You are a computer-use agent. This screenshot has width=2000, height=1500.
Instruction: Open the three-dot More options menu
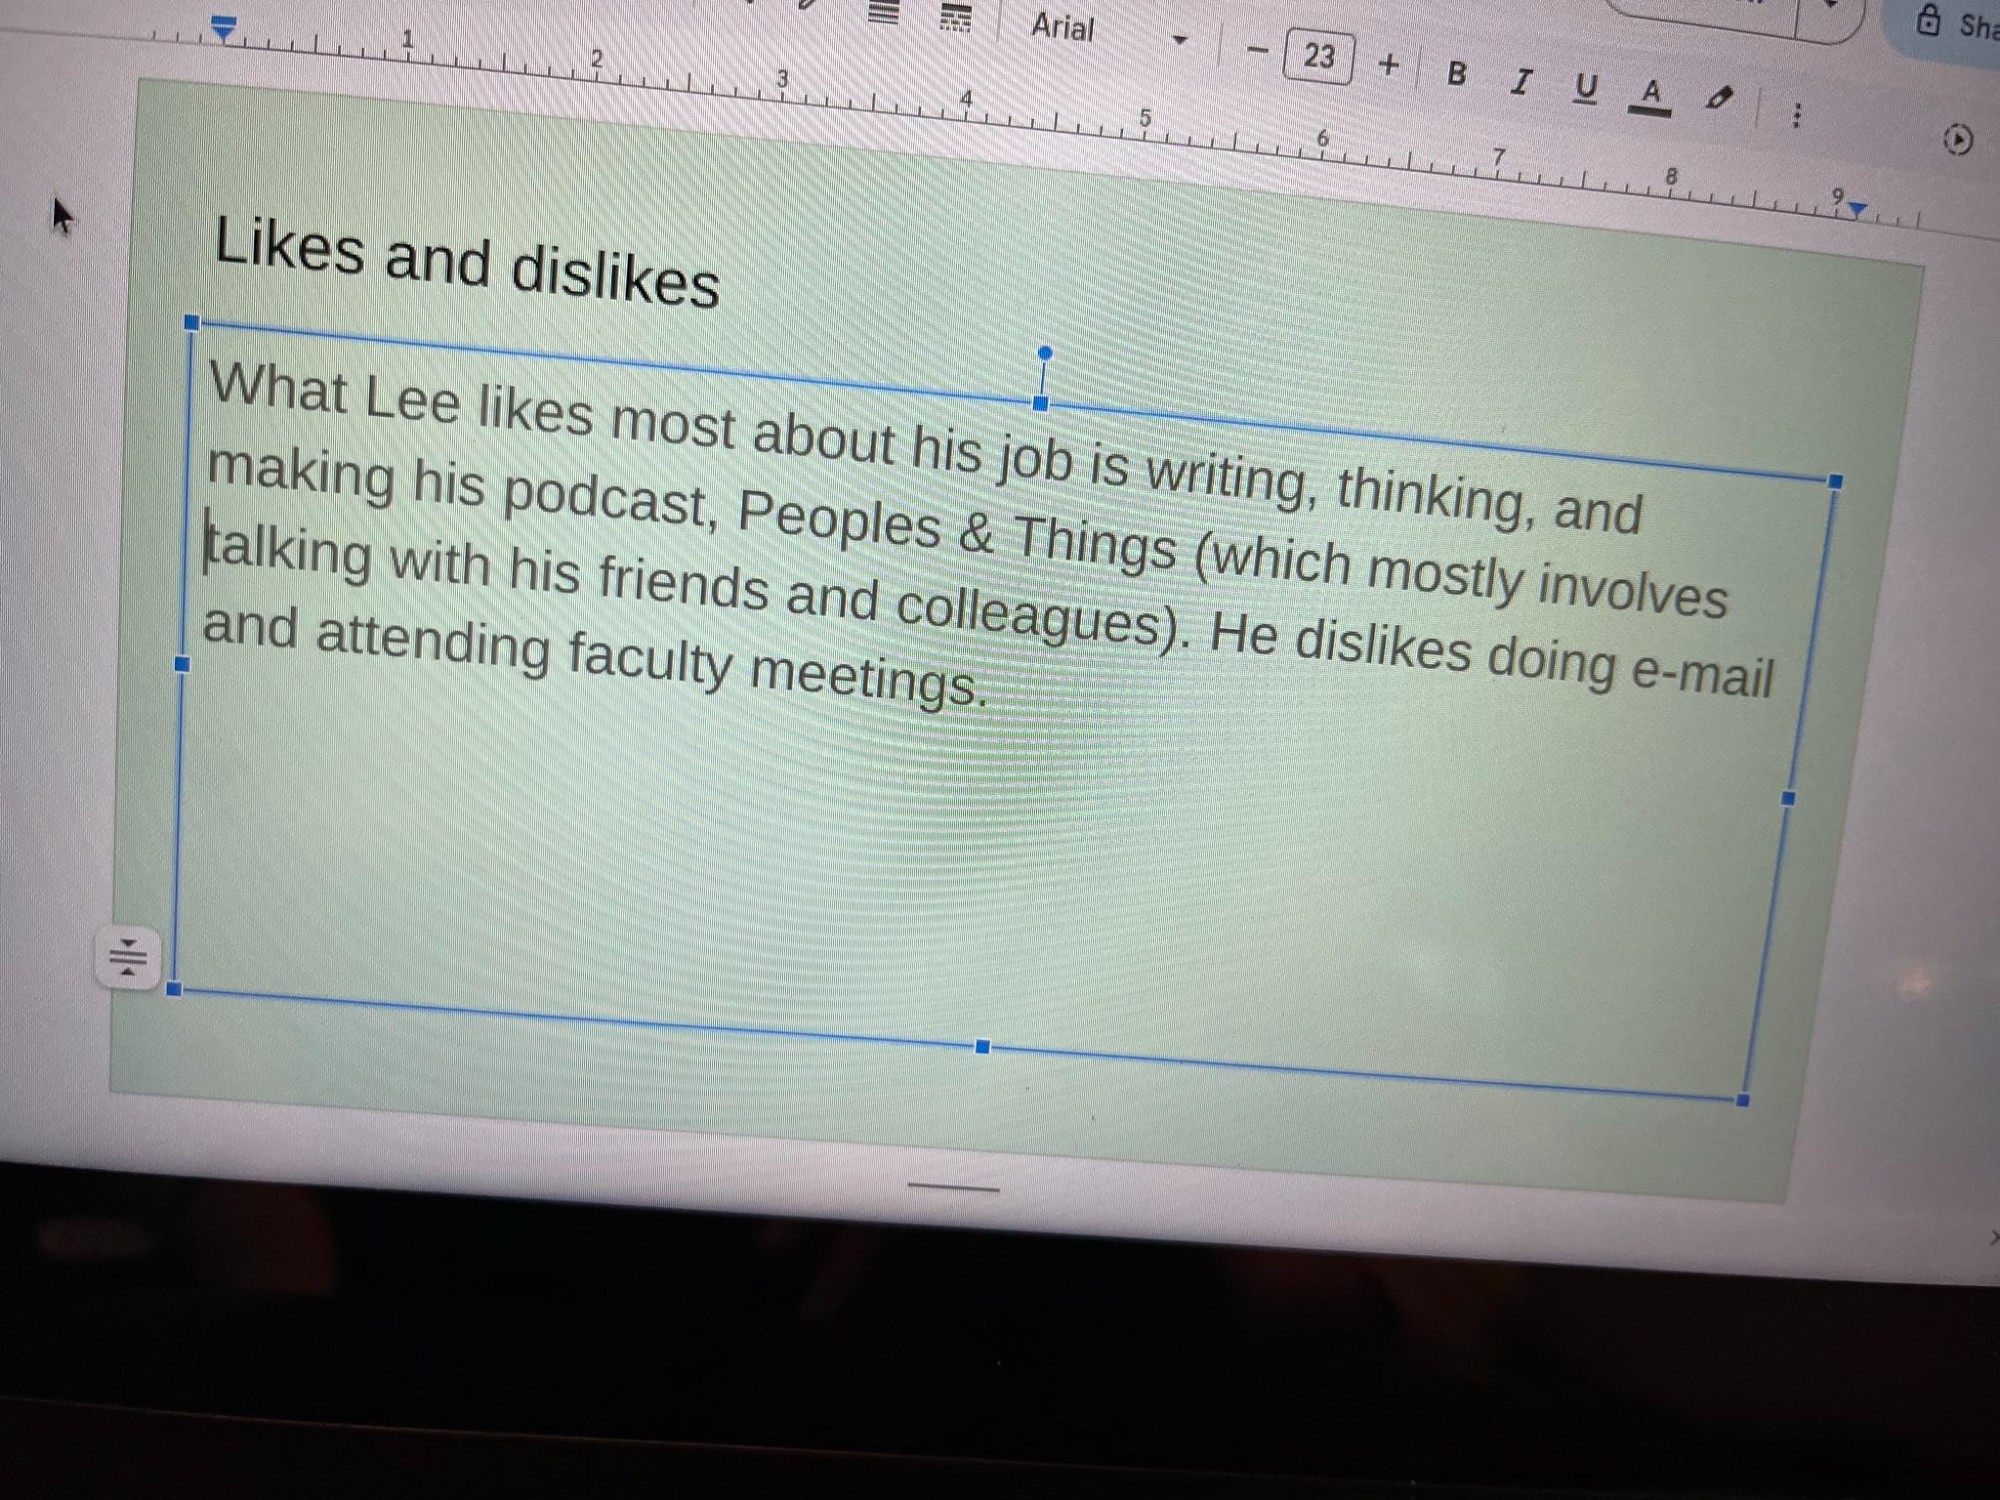[x=1796, y=115]
